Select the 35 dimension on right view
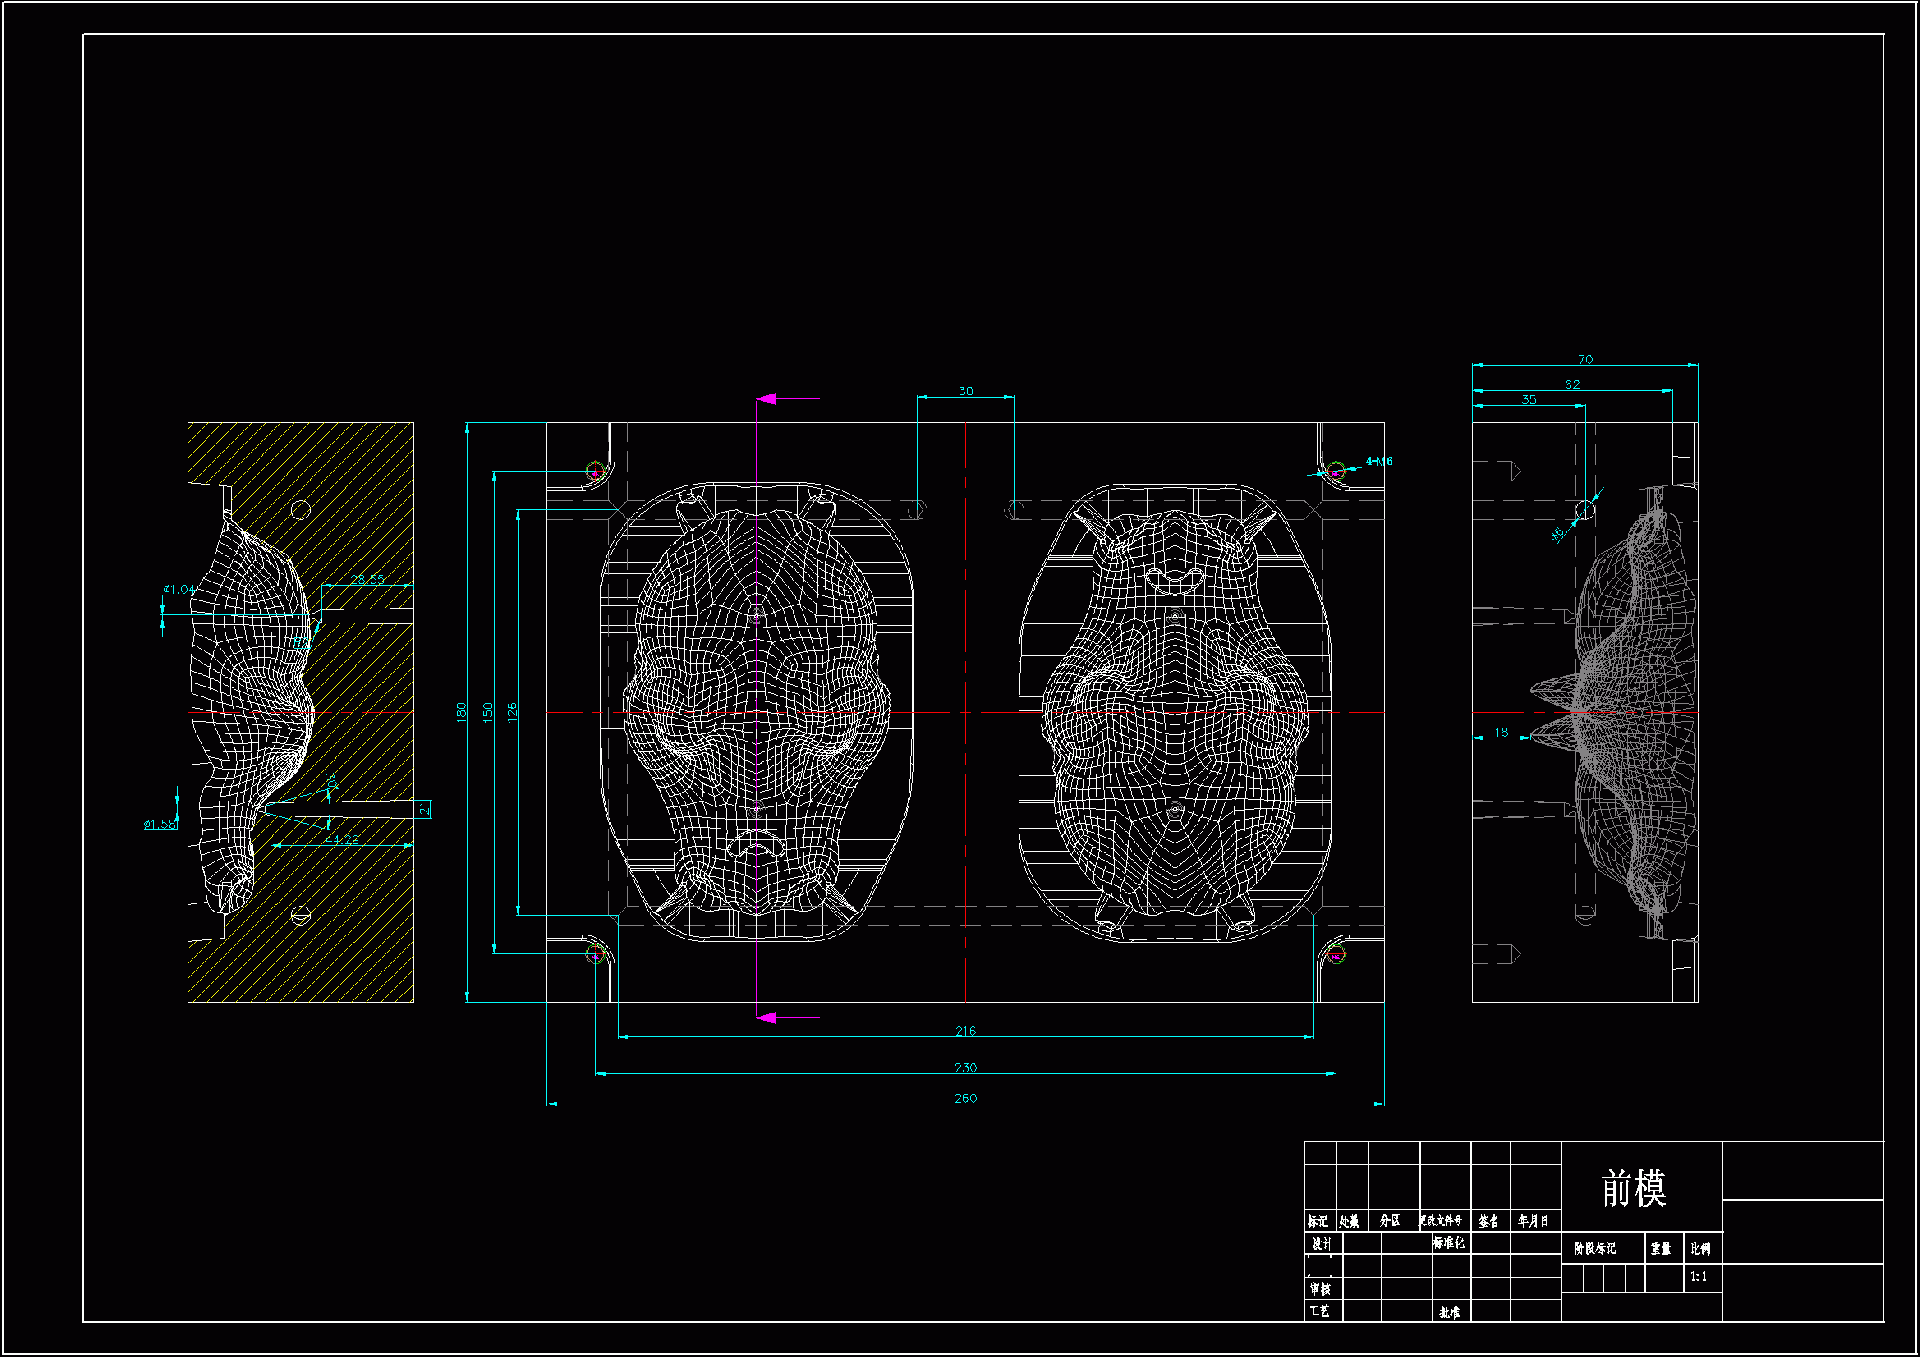1920x1357 pixels. tap(1528, 399)
